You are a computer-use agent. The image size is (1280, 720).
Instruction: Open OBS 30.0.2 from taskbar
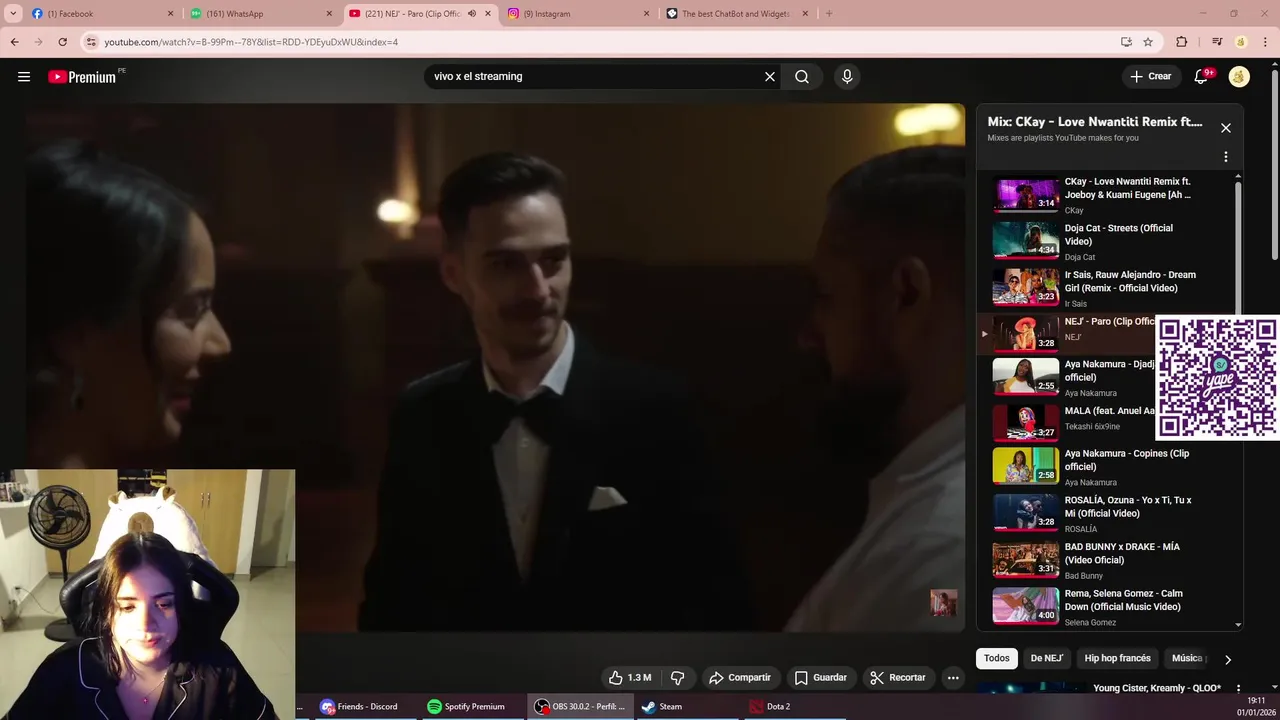(x=580, y=707)
